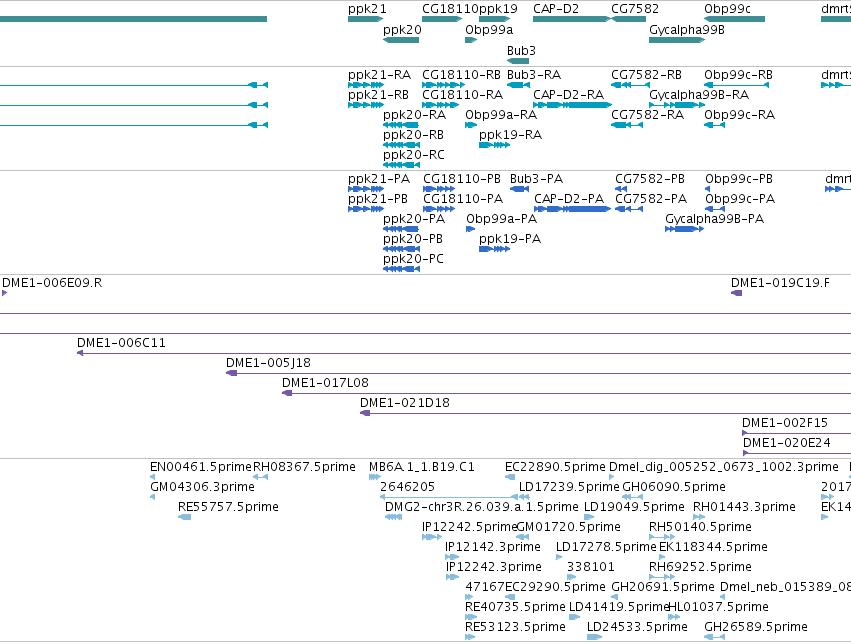Select the DME1-017L08 BAC clone label
The height and width of the screenshot is (642, 851).
325,383
